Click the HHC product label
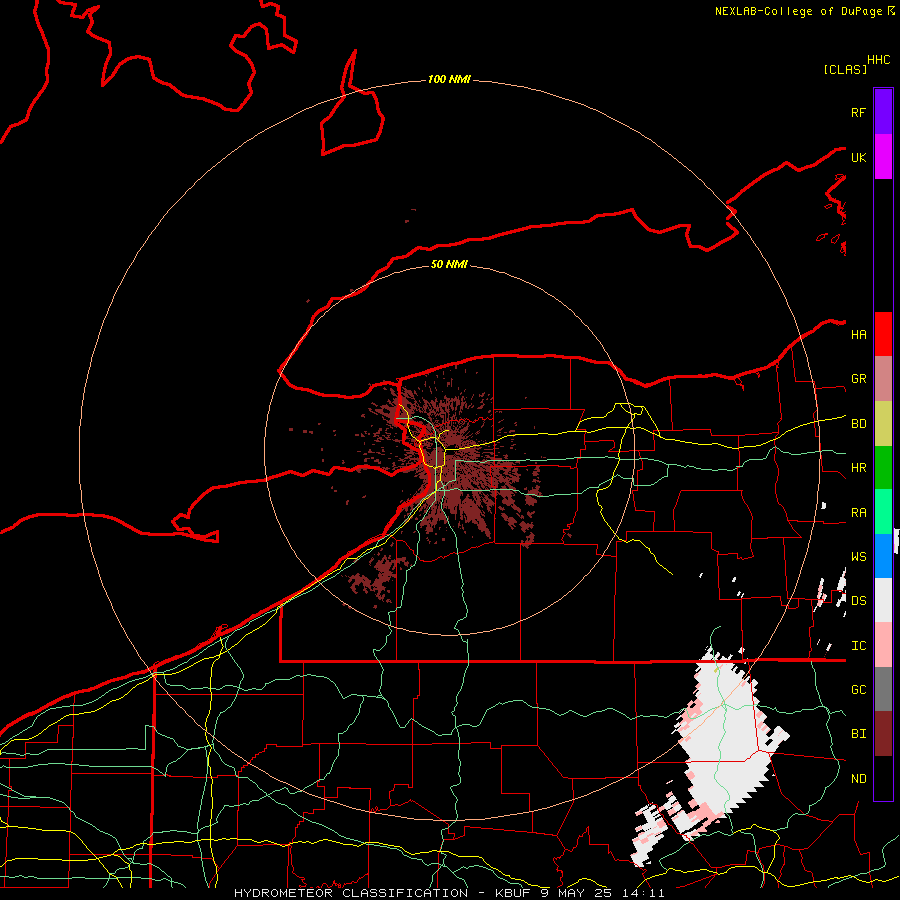 [878, 60]
